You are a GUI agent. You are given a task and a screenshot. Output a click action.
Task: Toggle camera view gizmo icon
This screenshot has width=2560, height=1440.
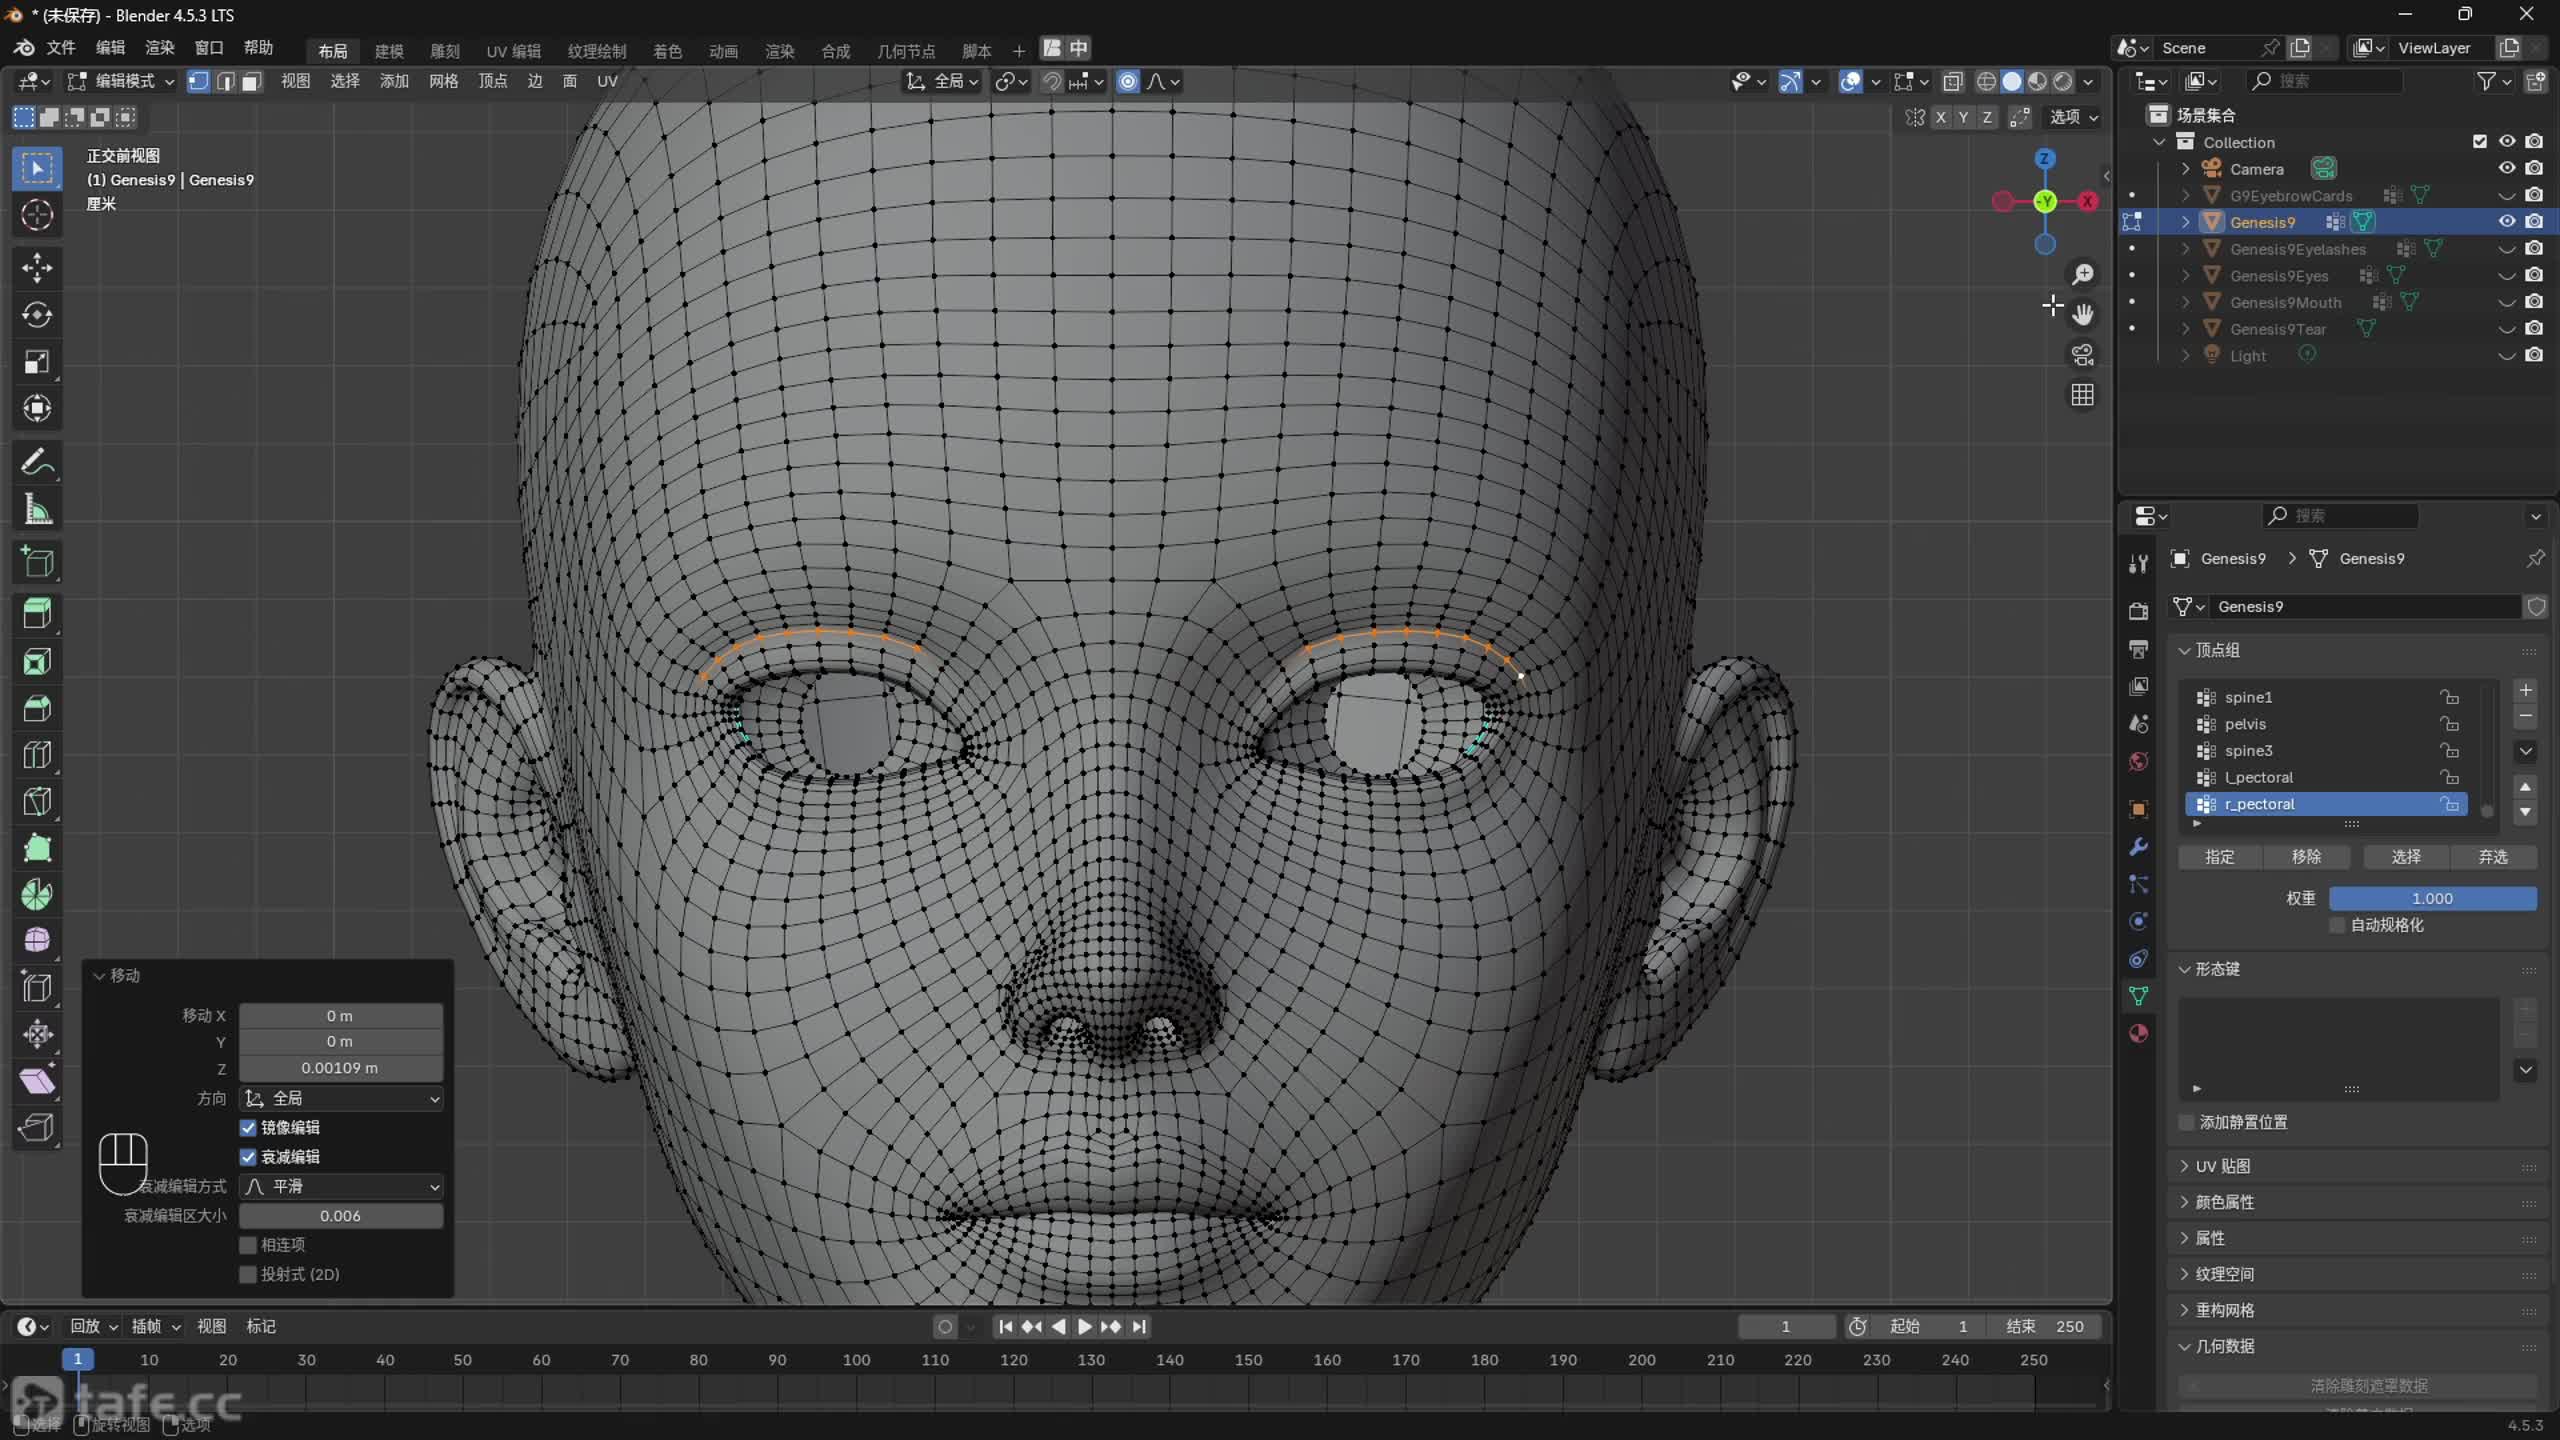tap(2082, 355)
